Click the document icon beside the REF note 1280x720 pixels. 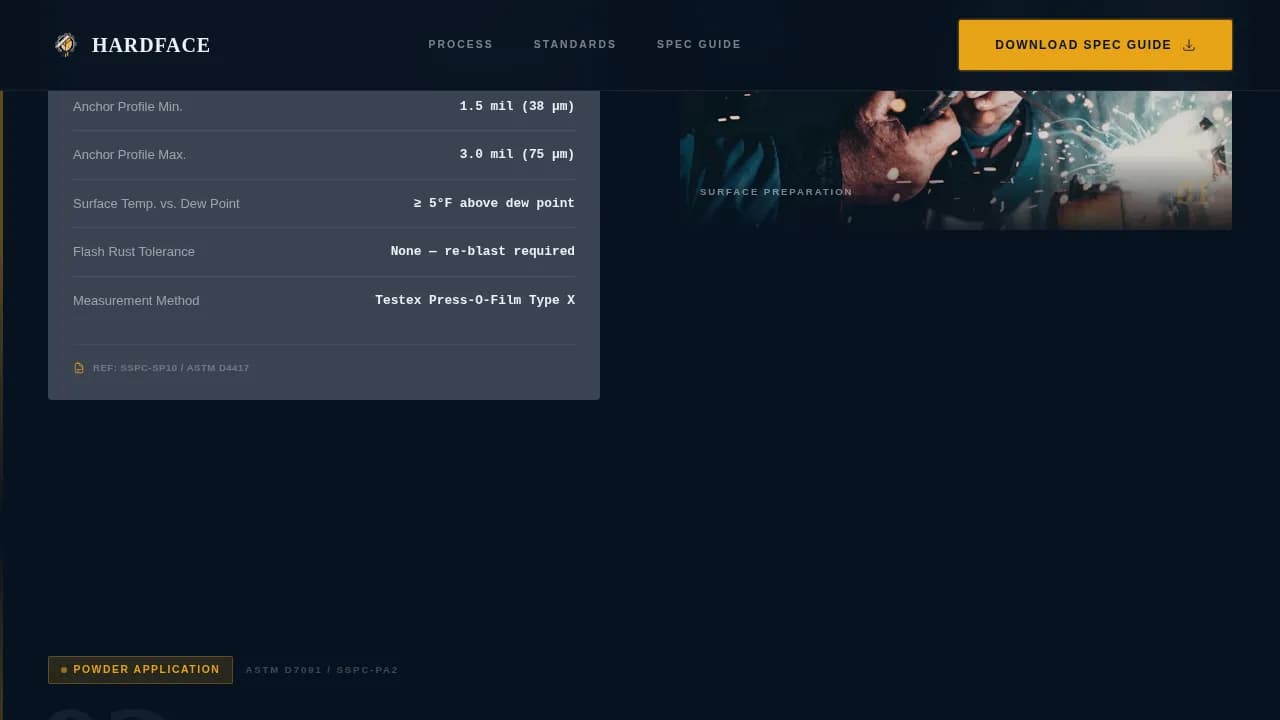(79, 368)
